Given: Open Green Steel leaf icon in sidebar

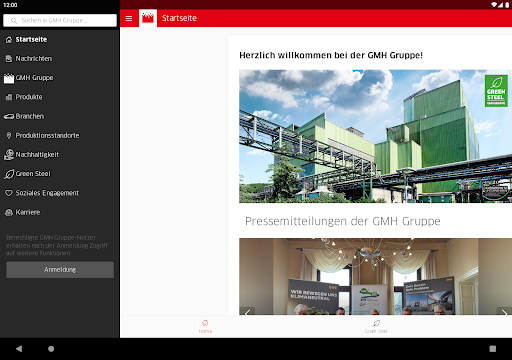Looking at the screenshot, I should pyautogui.click(x=9, y=174).
